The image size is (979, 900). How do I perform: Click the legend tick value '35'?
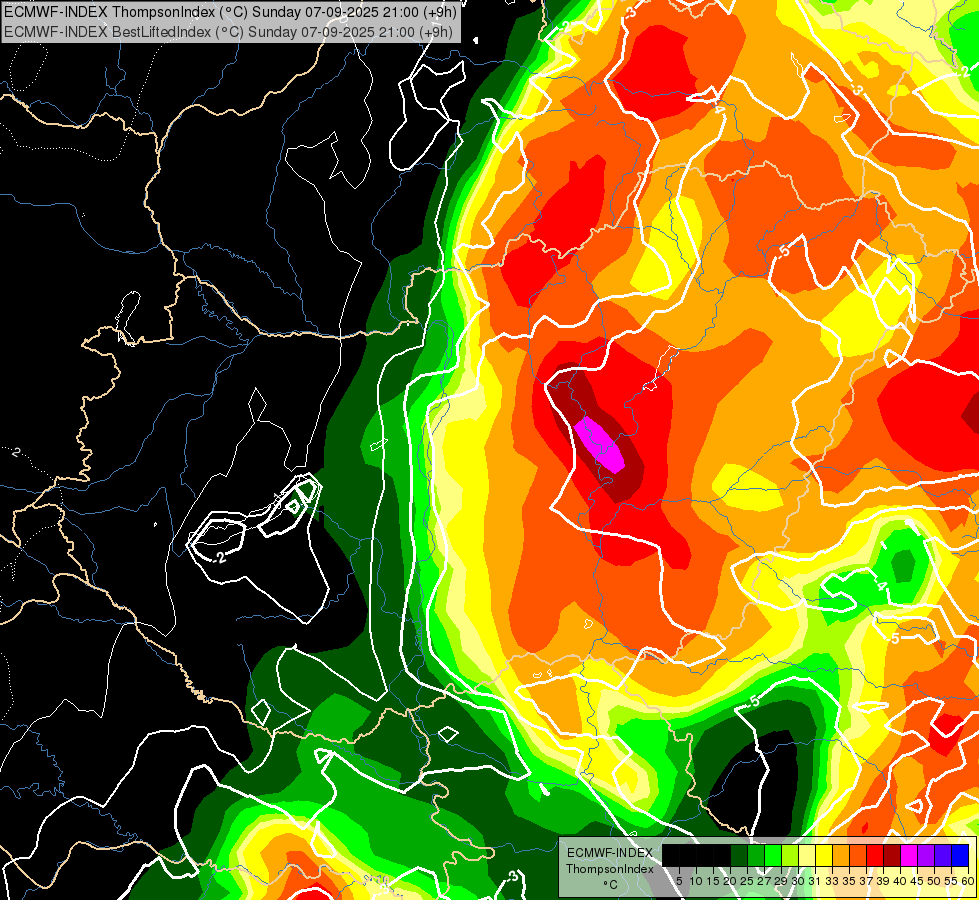(x=849, y=881)
